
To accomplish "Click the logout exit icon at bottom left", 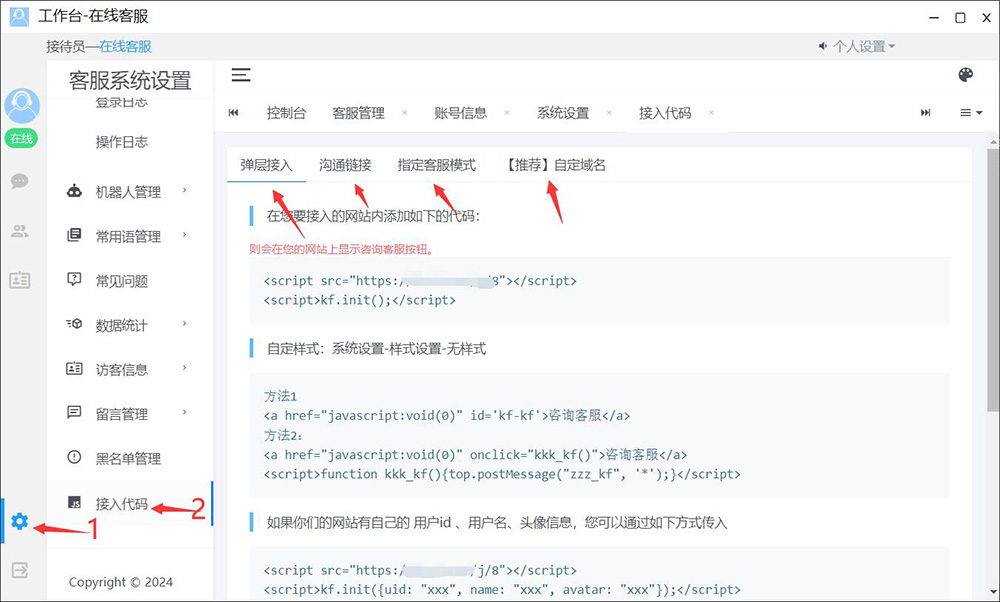I will [x=20, y=570].
